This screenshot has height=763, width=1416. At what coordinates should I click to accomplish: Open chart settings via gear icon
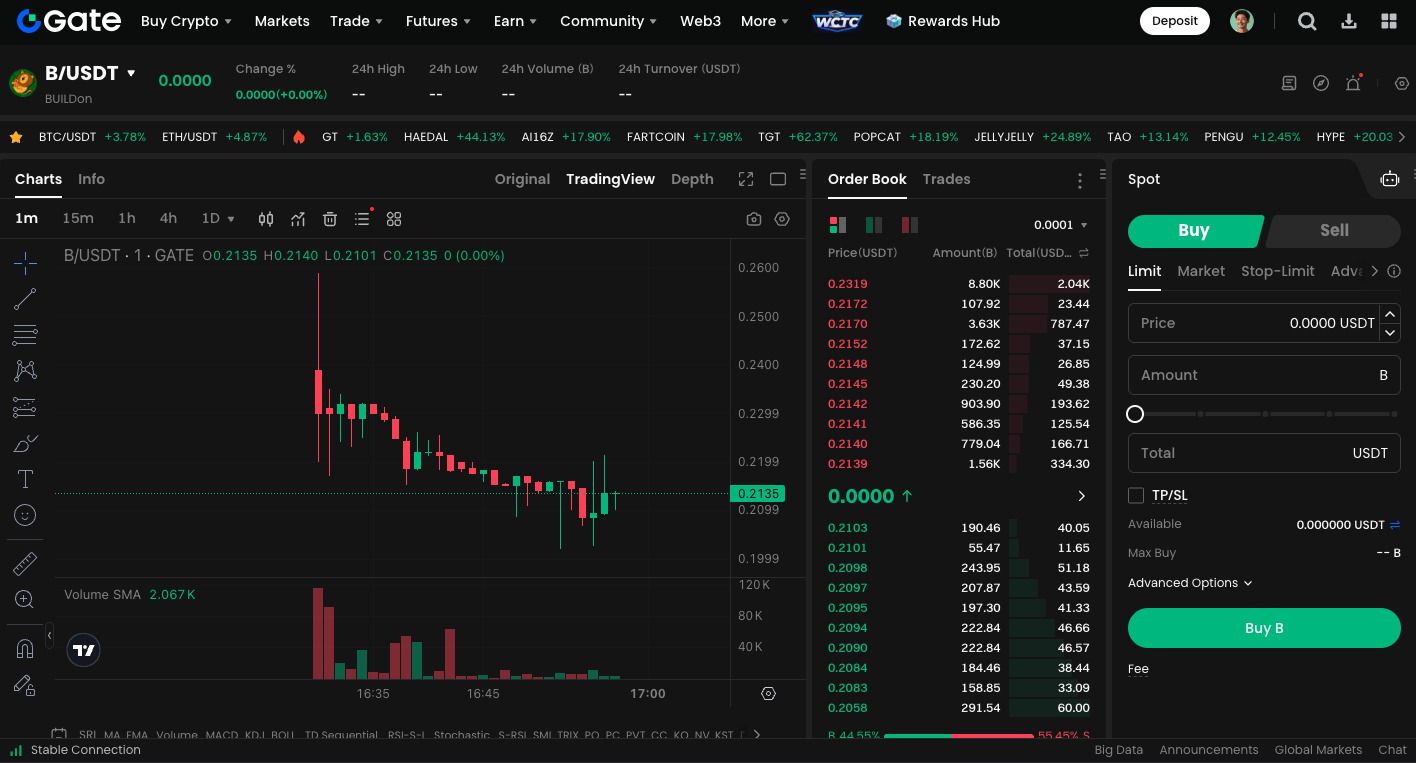click(782, 218)
